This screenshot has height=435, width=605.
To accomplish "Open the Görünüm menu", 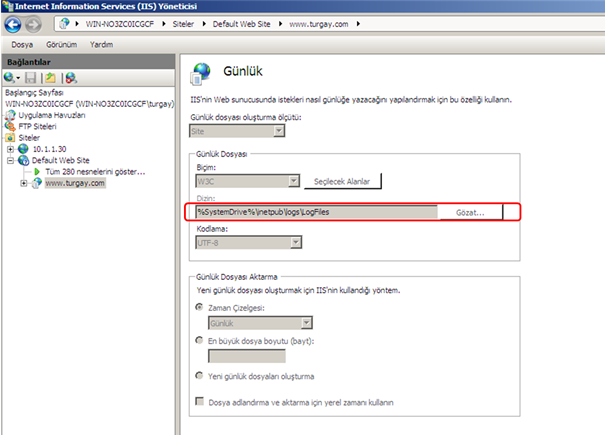I will pos(62,45).
